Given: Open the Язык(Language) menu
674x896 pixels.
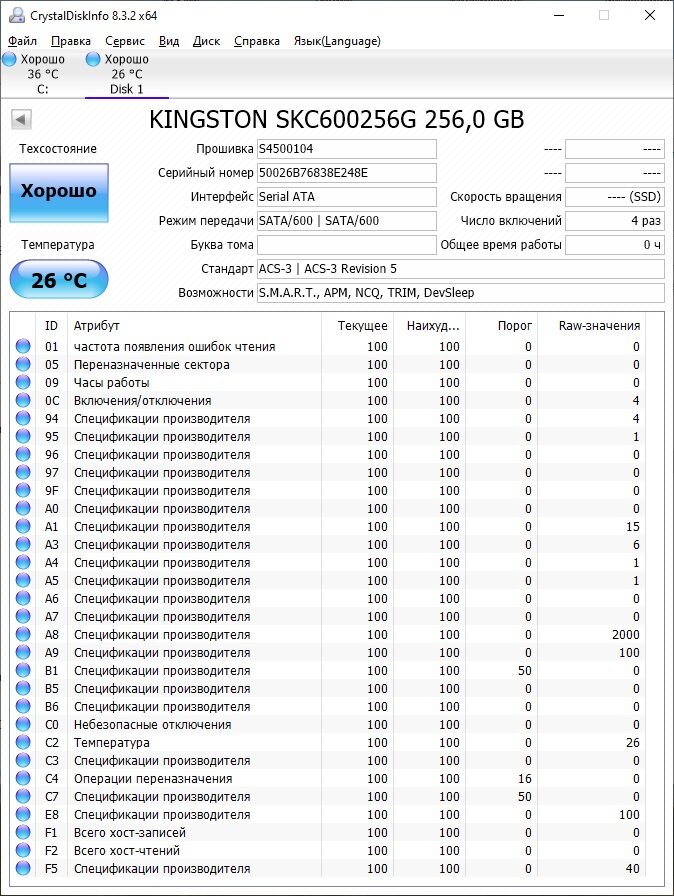Looking at the screenshot, I should (x=337, y=41).
